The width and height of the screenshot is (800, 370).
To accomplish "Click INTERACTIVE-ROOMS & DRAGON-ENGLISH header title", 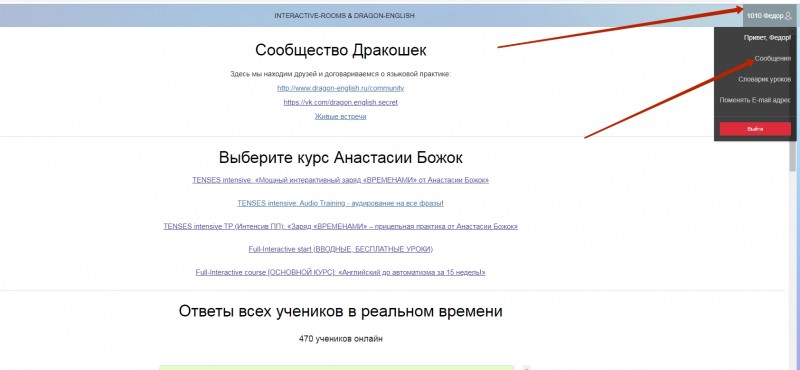I will [x=344, y=16].
